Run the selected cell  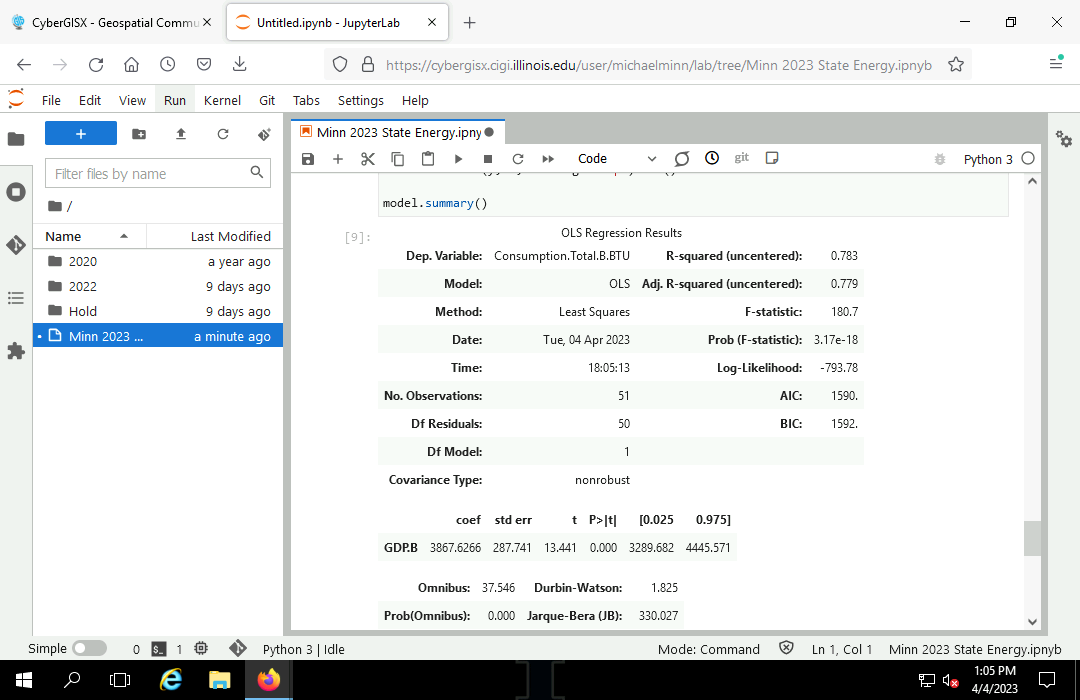pos(458,159)
